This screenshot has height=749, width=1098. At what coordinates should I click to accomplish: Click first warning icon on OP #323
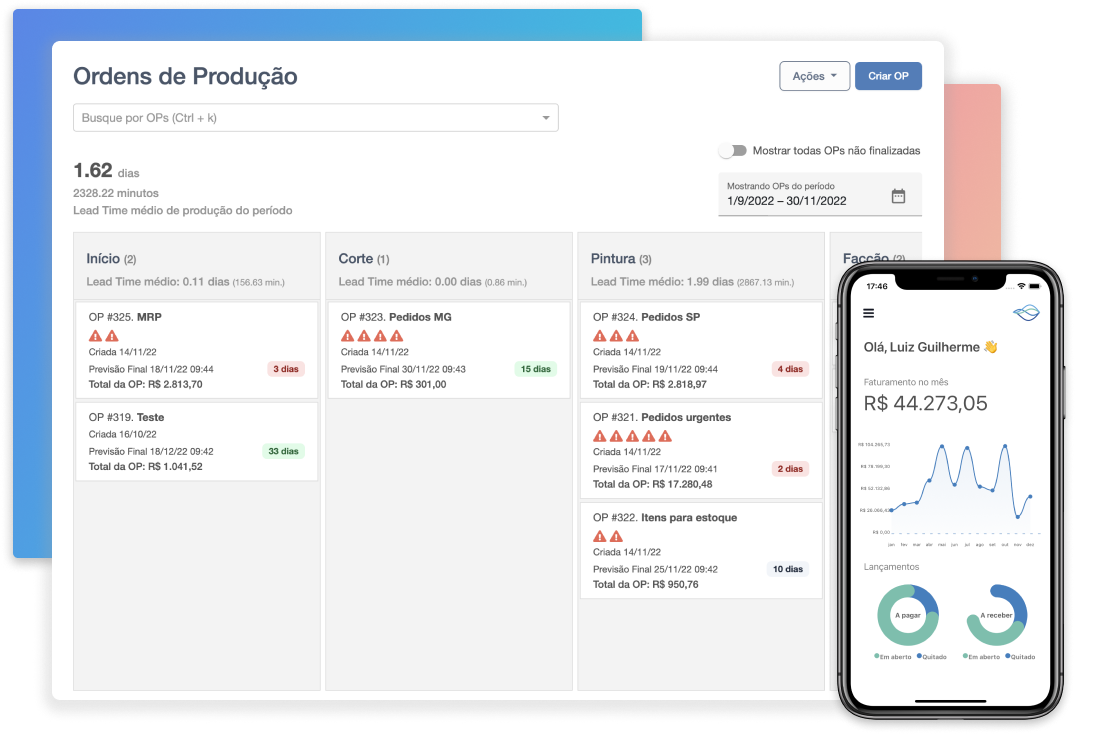click(x=348, y=336)
